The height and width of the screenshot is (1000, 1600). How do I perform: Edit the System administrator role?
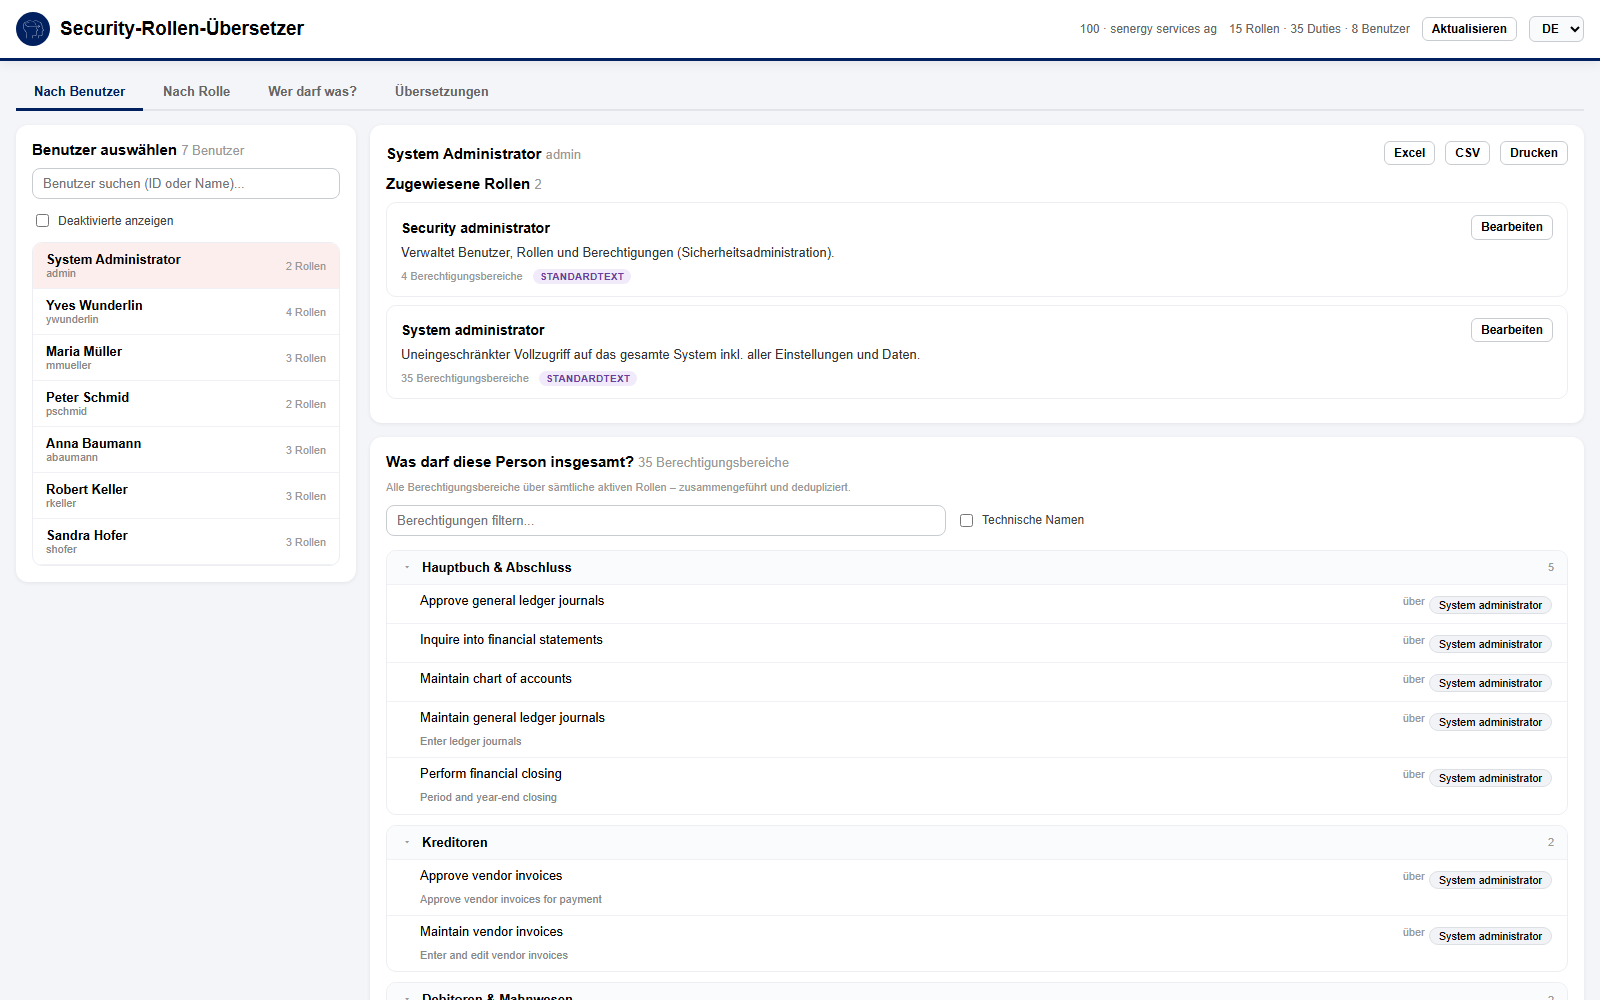pyautogui.click(x=1511, y=330)
